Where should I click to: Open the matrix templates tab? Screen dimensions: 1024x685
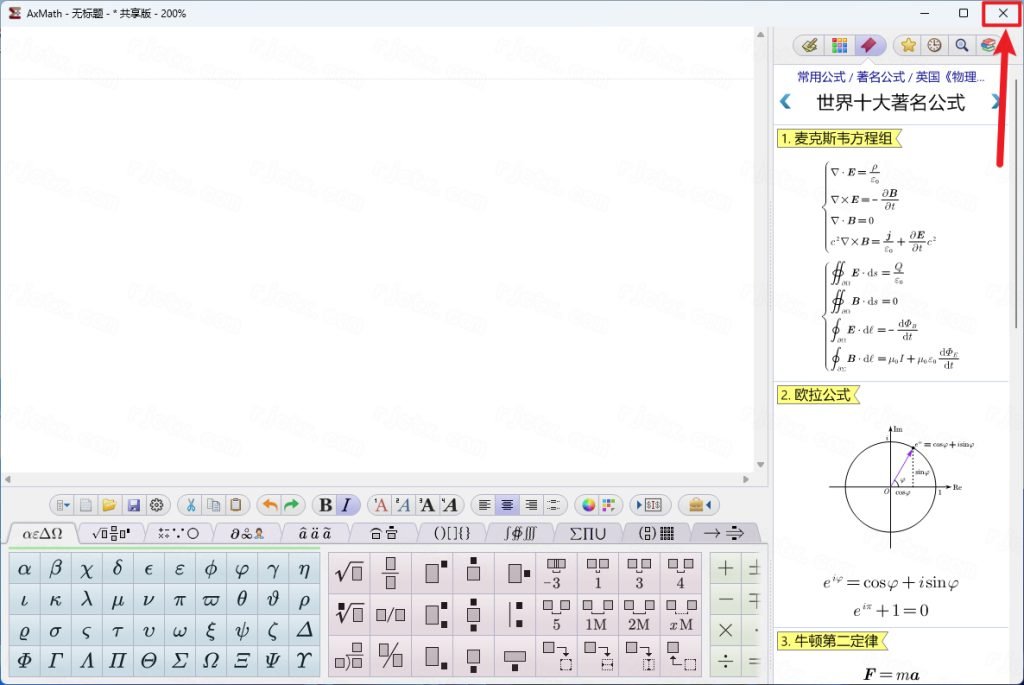click(x=656, y=534)
